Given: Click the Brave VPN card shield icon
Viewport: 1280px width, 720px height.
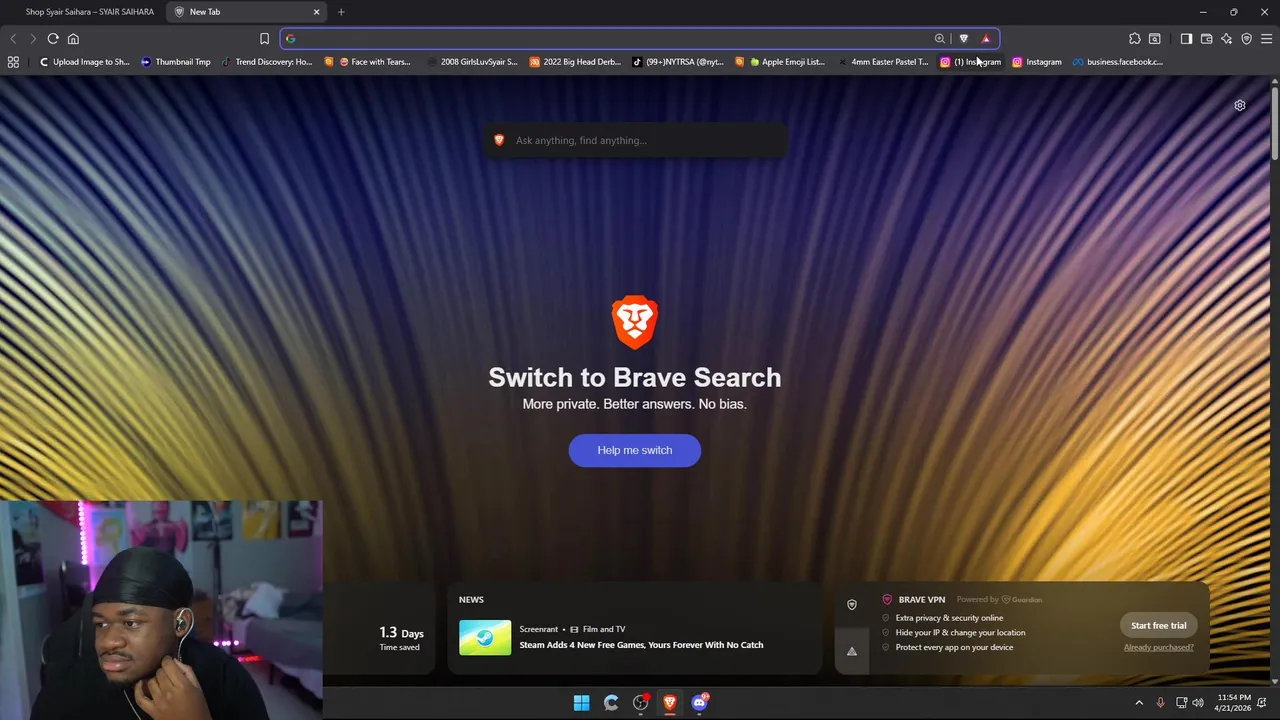Looking at the screenshot, I should click(852, 605).
